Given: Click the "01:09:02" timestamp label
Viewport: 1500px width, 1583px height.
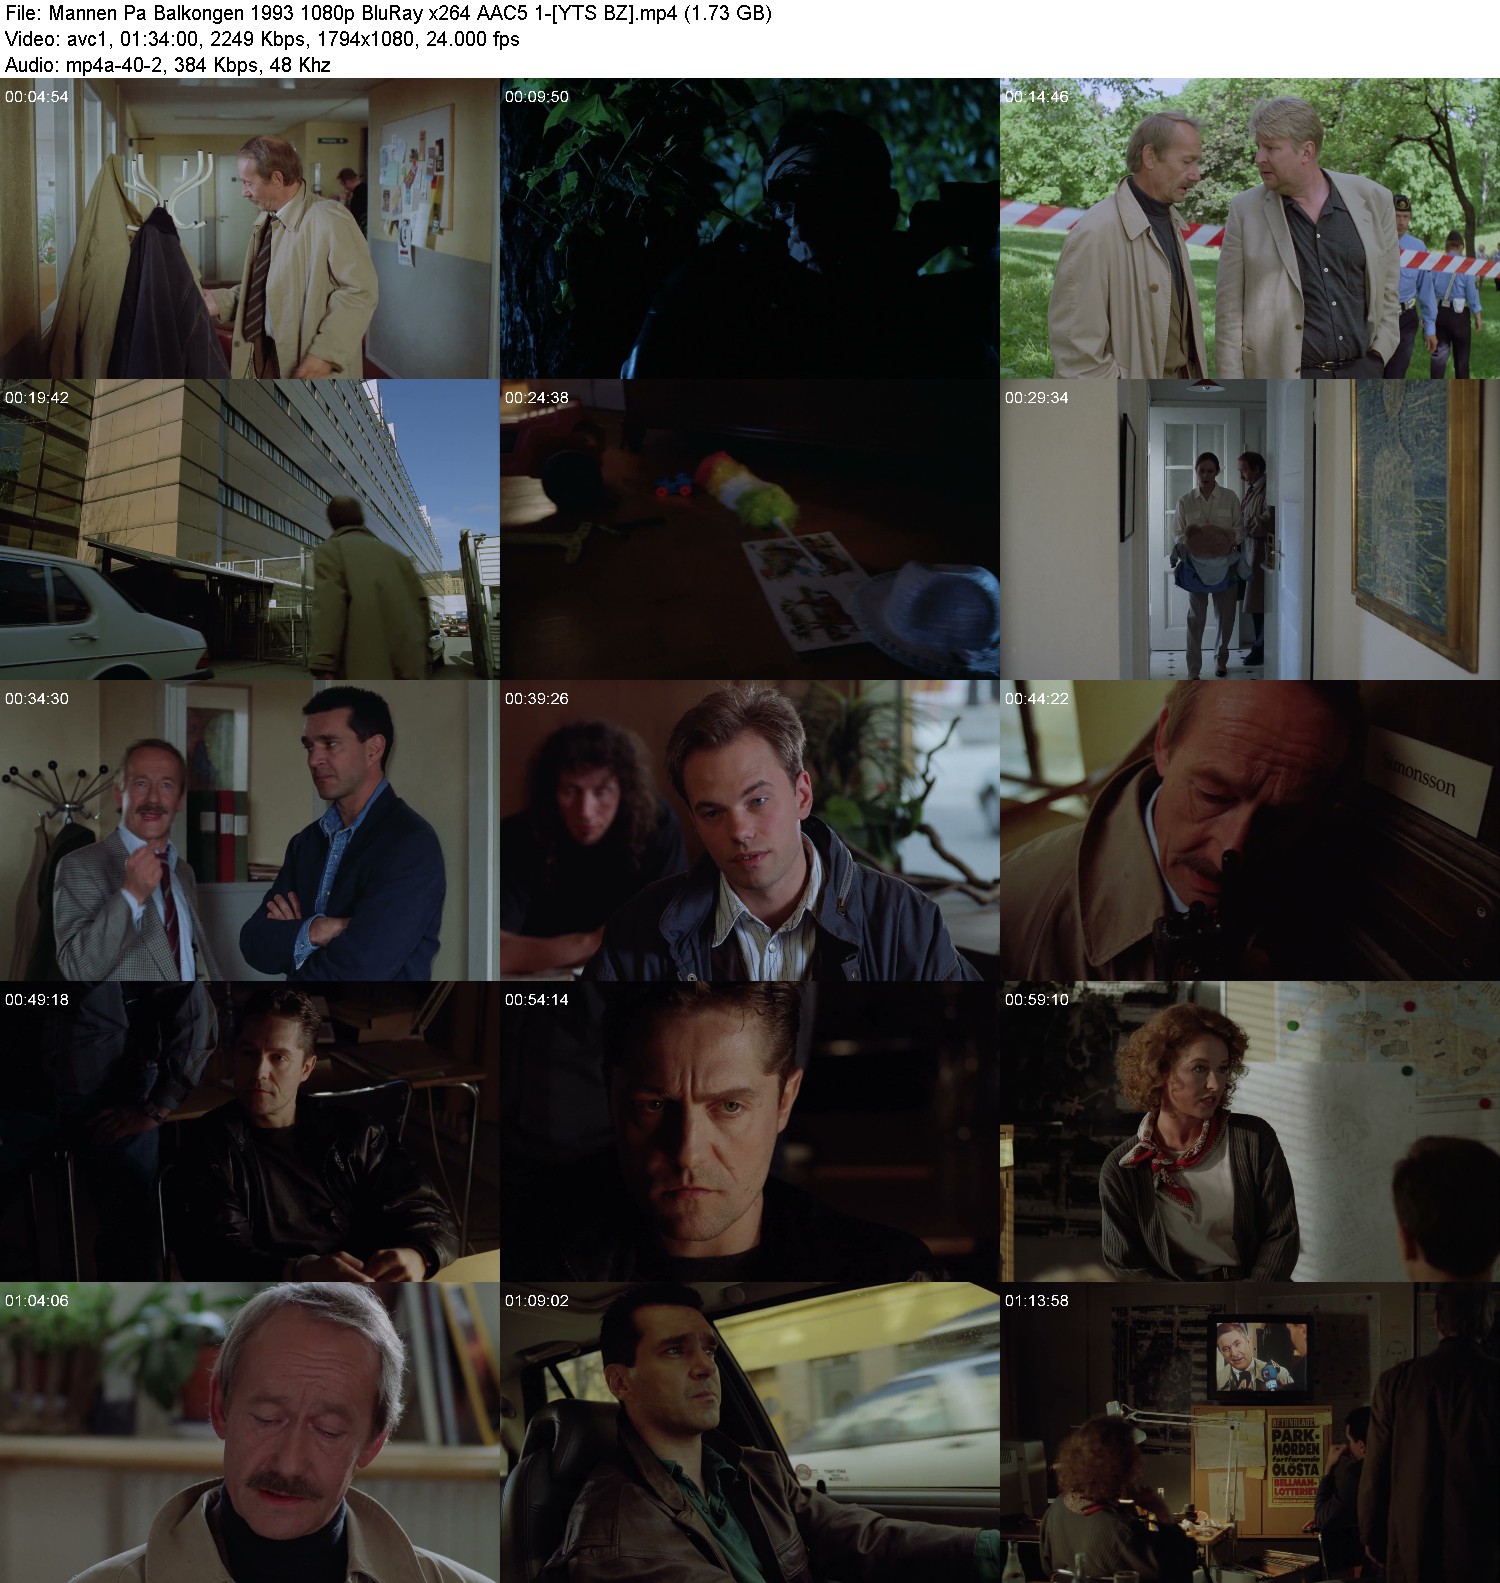Looking at the screenshot, I should click(x=537, y=1301).
